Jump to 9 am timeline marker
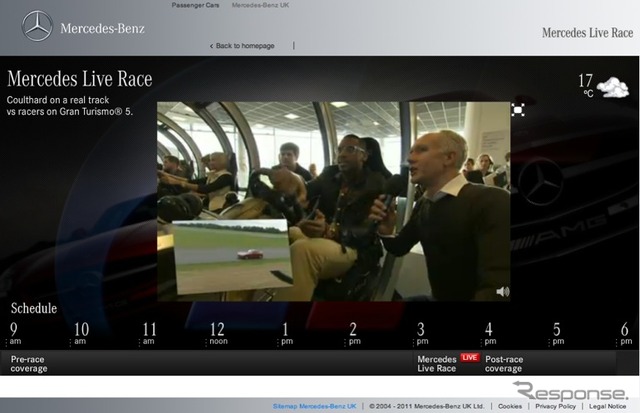 tap(15, 333)
